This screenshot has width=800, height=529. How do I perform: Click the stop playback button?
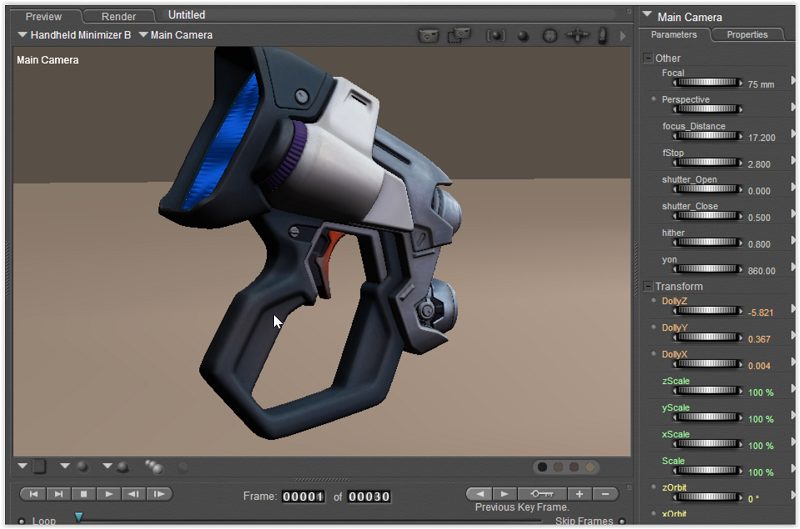tap(84, 494)
